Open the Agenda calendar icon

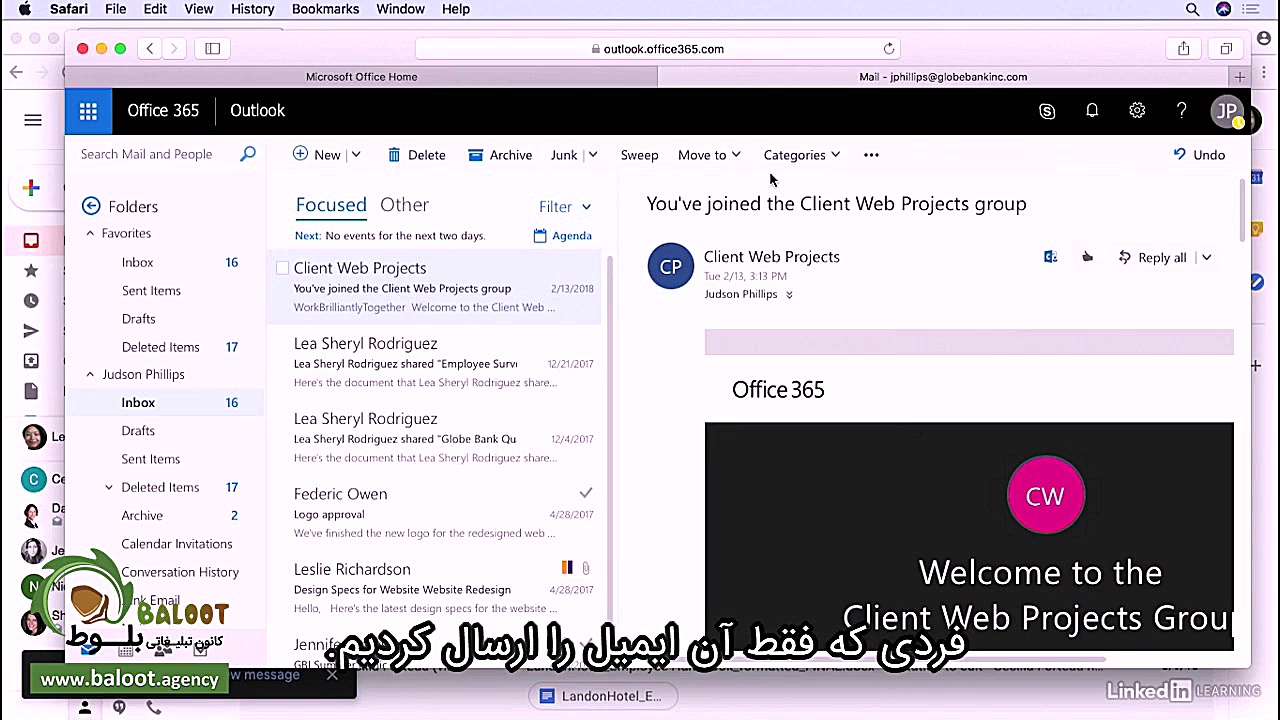pyautogui.click(x=540, y=236)
